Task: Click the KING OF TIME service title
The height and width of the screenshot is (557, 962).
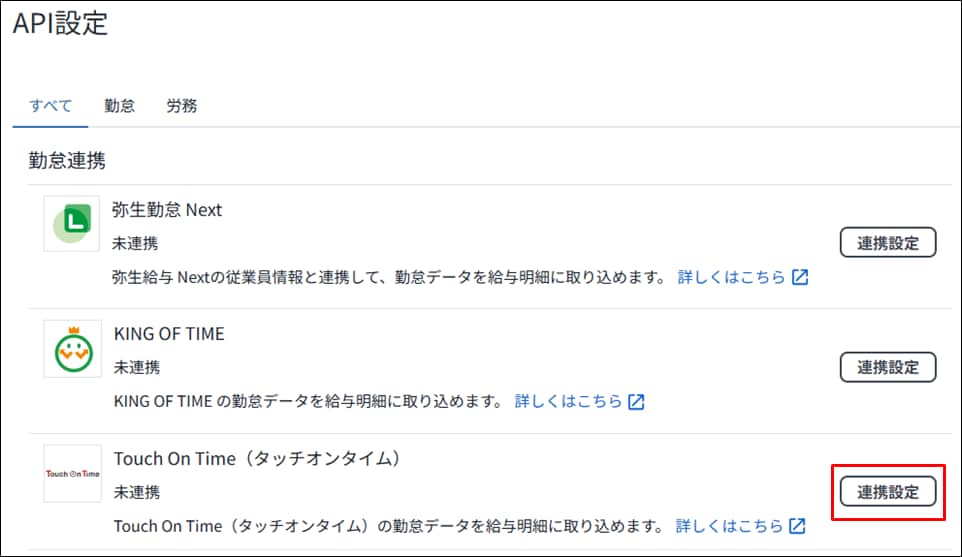Action: point(169,334)
